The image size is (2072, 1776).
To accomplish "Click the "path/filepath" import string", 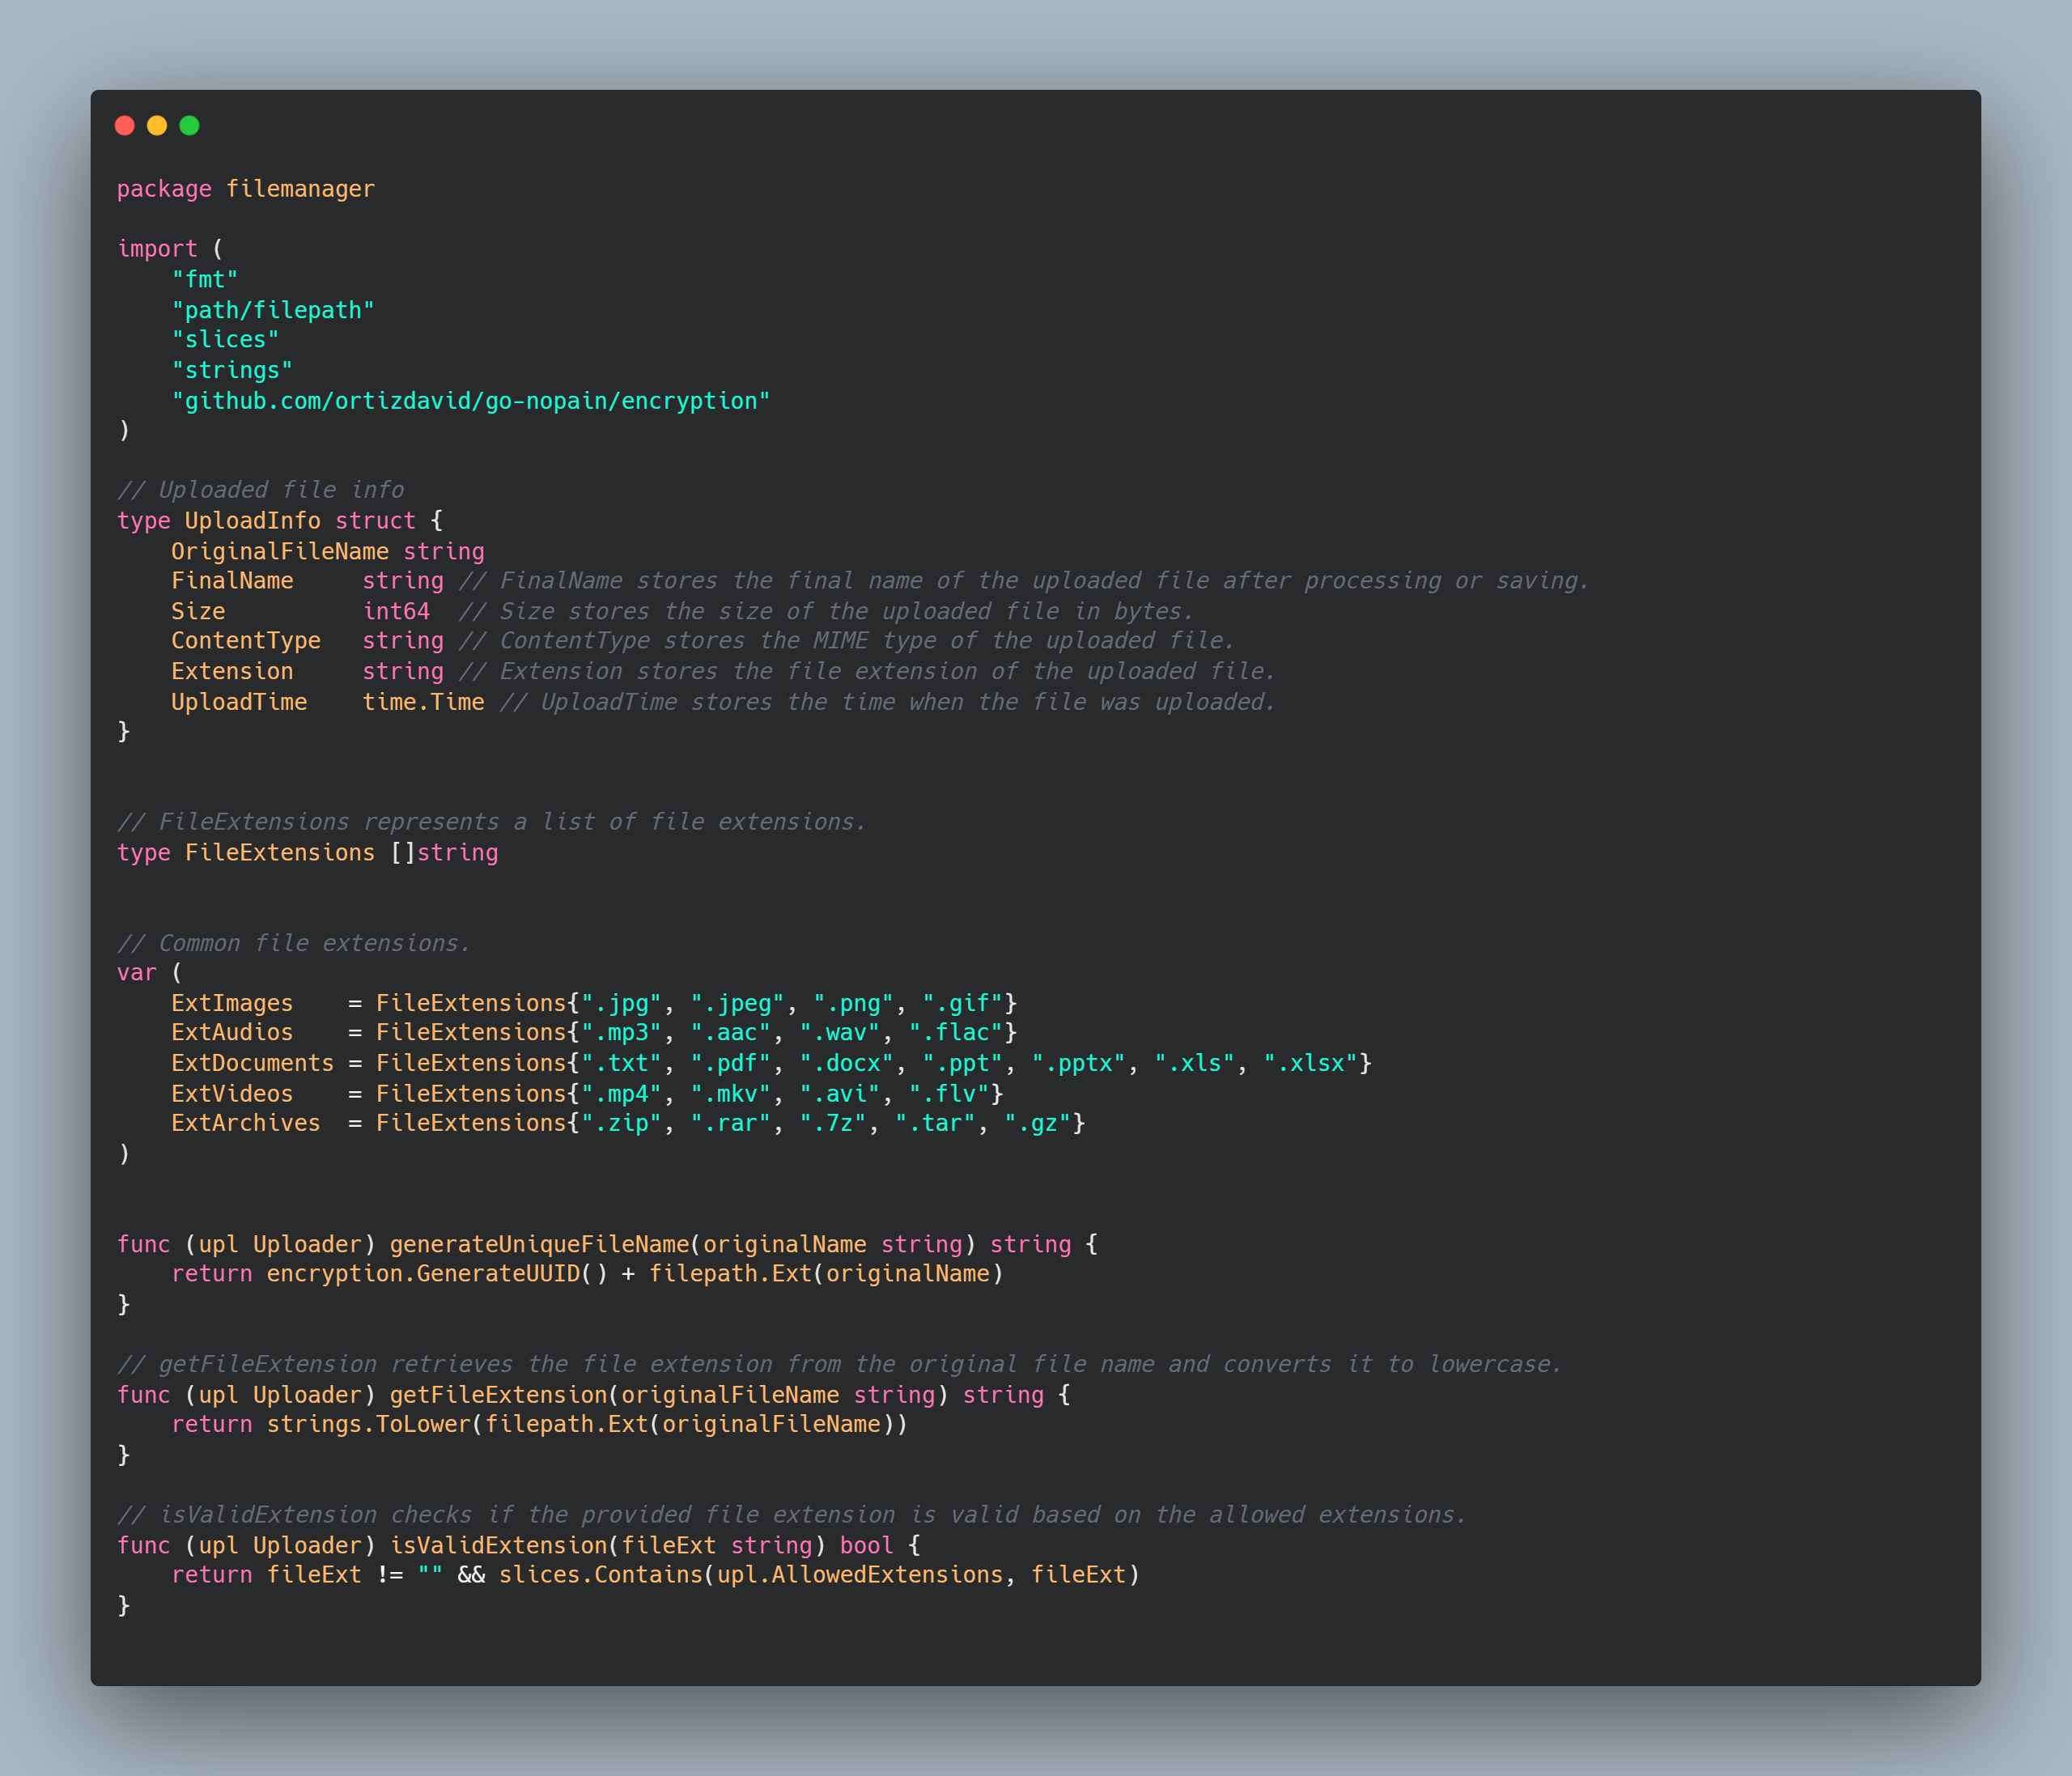I will (x=273, y=310).
